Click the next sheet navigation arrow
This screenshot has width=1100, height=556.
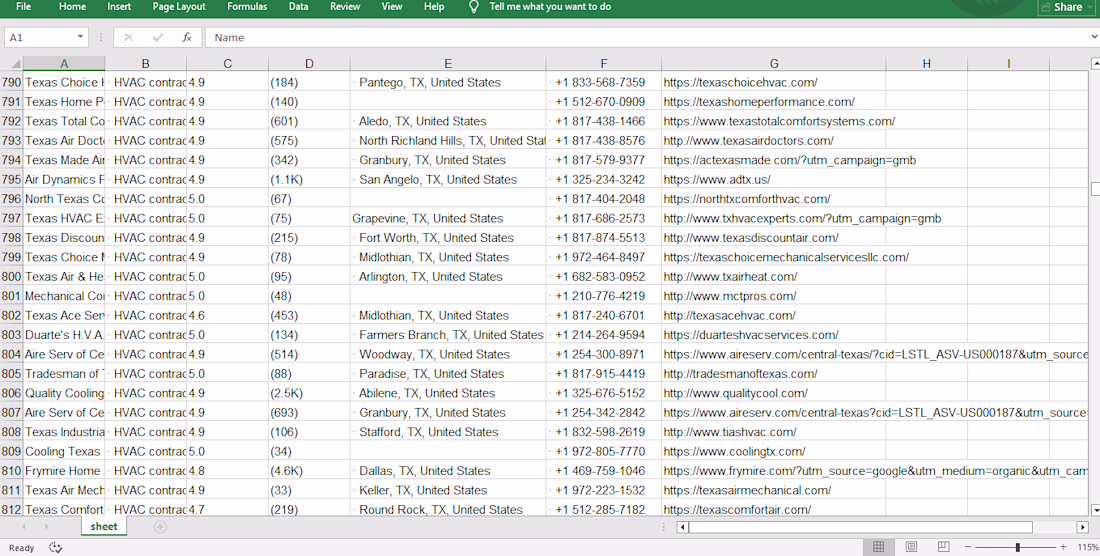47,527
